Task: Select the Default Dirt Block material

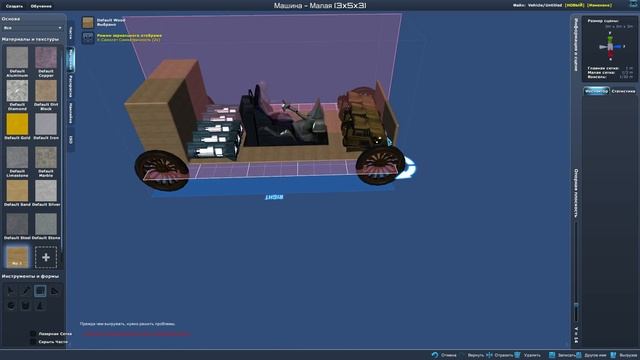Action: (46, 91)
